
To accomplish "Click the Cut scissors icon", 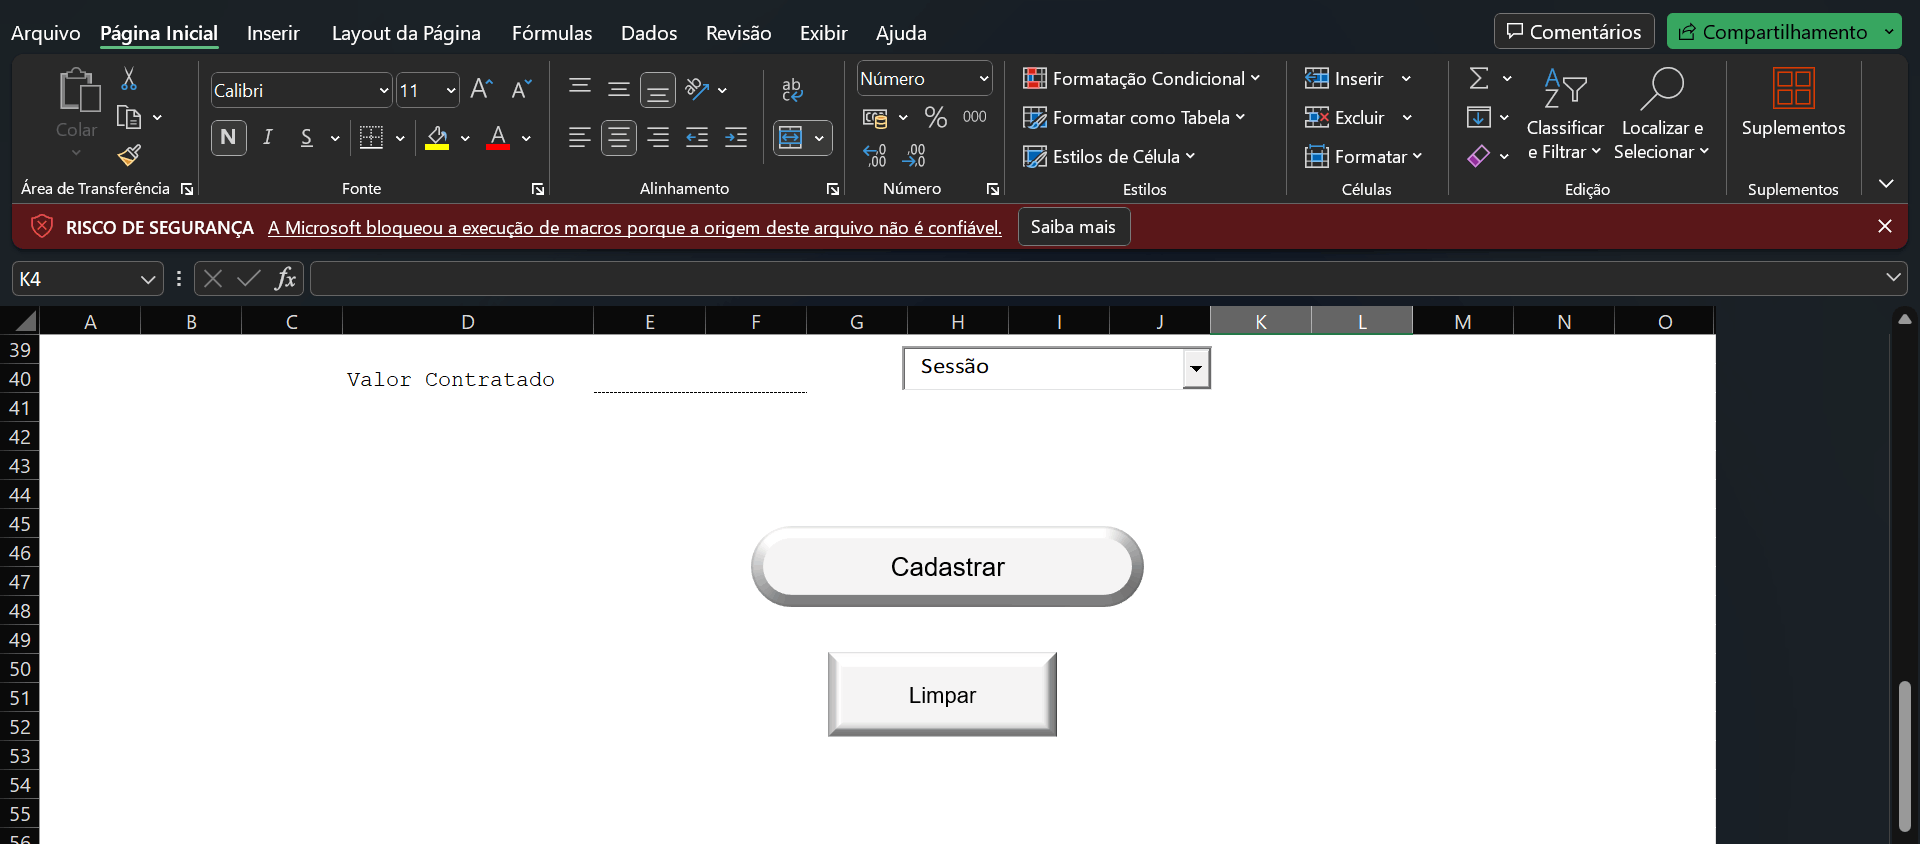I will pos(129,79).
